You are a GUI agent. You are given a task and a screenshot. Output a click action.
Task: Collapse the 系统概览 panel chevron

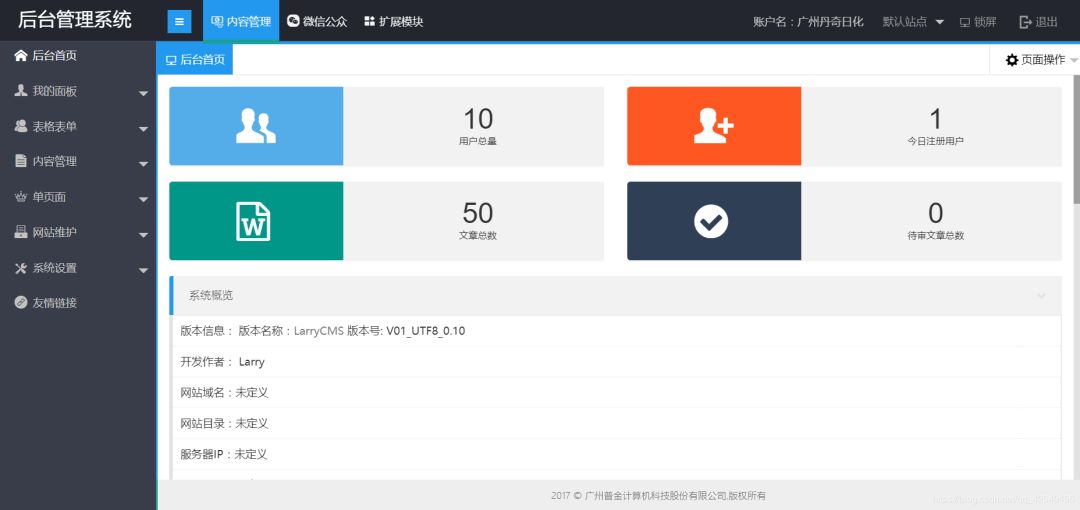1041,296
